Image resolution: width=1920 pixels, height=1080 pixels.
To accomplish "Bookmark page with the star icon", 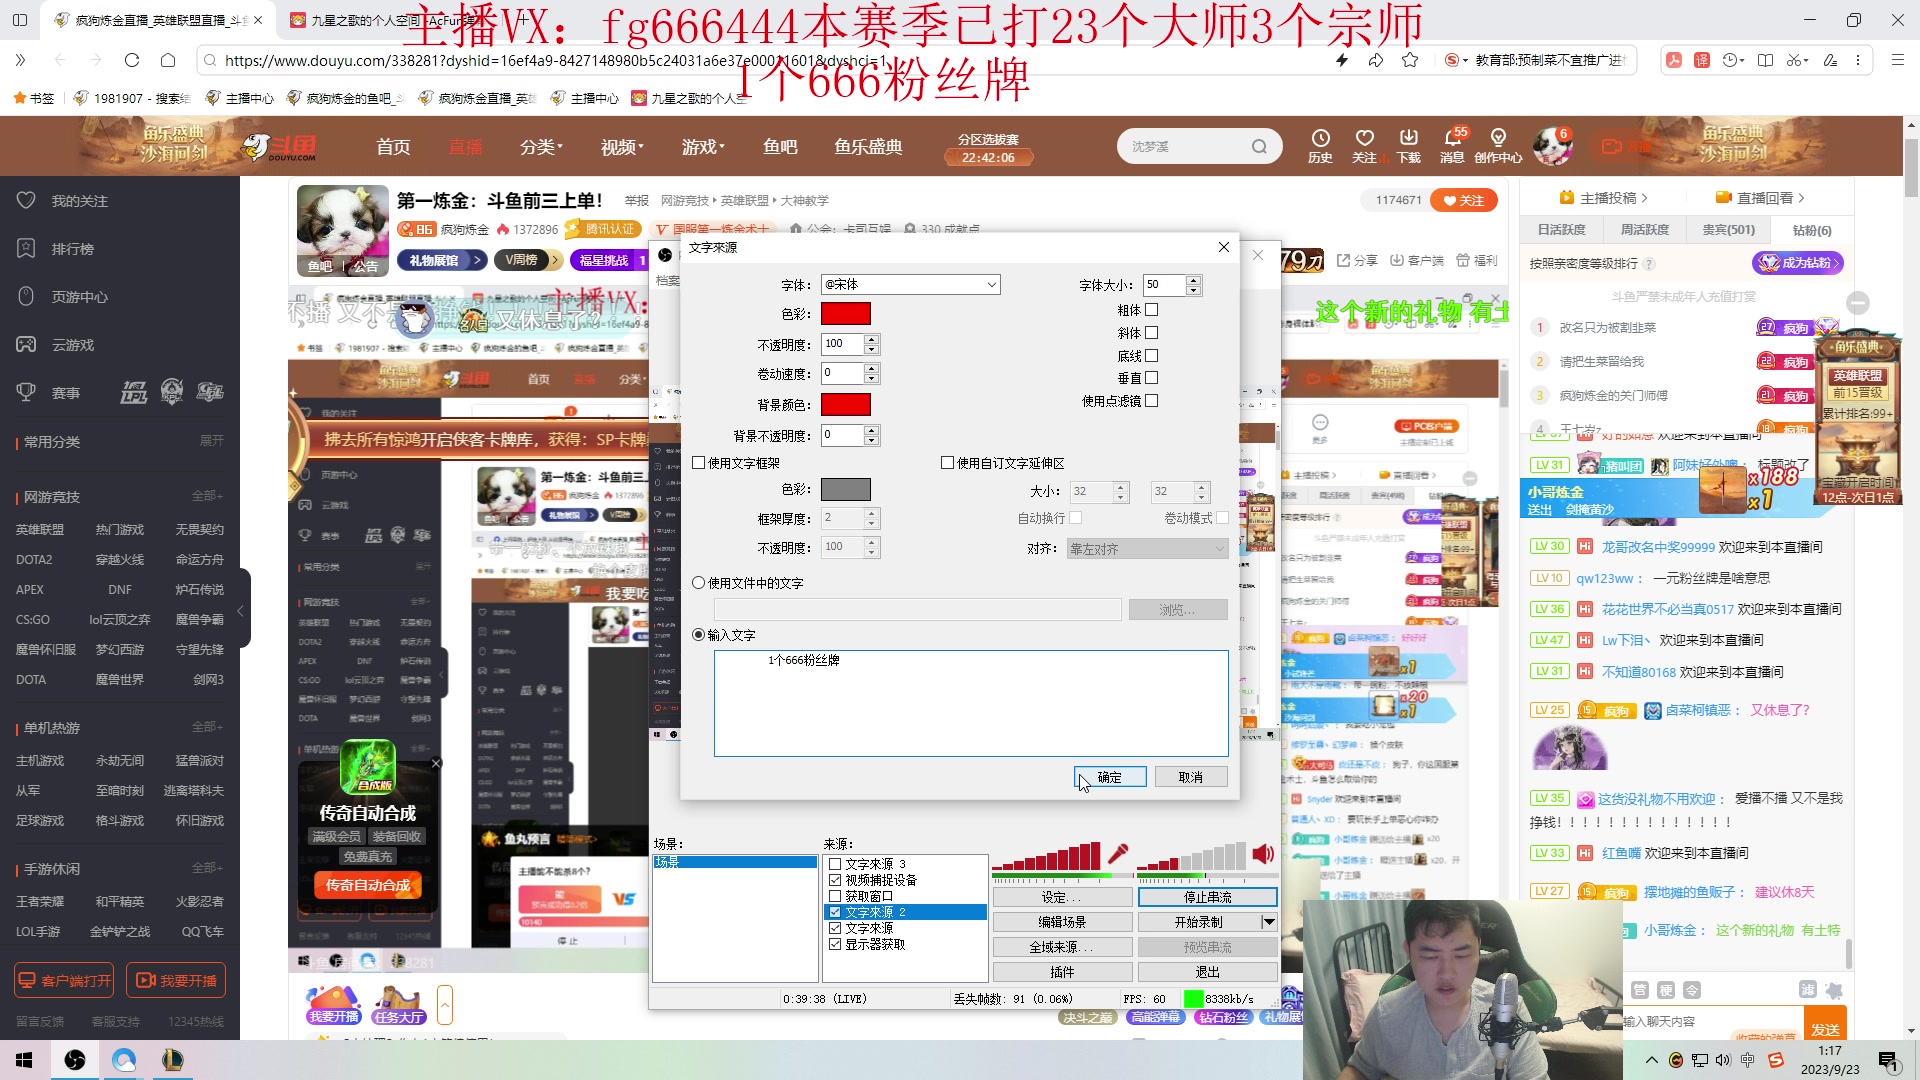I will (x=1410, y=60).
